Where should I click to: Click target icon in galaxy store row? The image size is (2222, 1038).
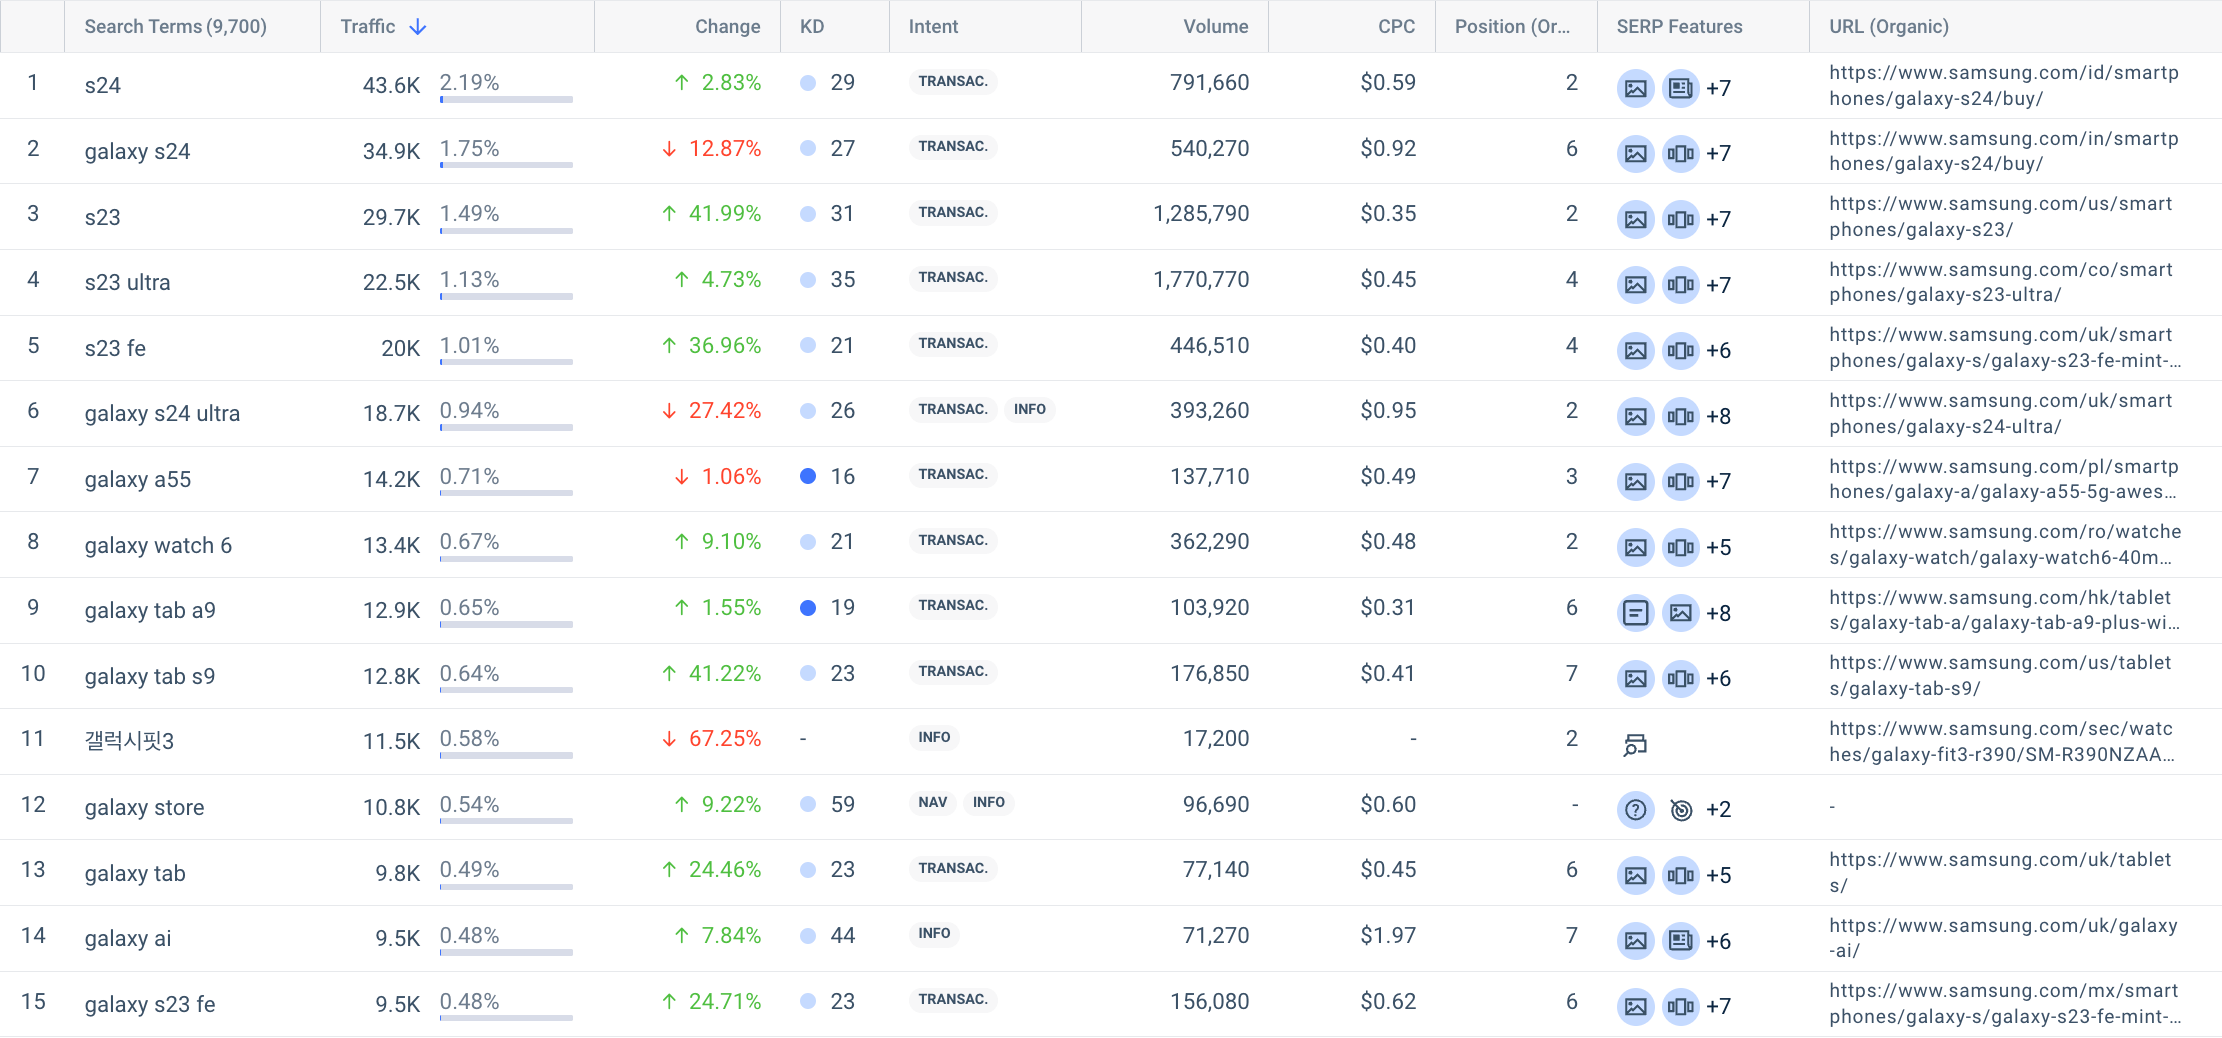tap(1680, 810)
